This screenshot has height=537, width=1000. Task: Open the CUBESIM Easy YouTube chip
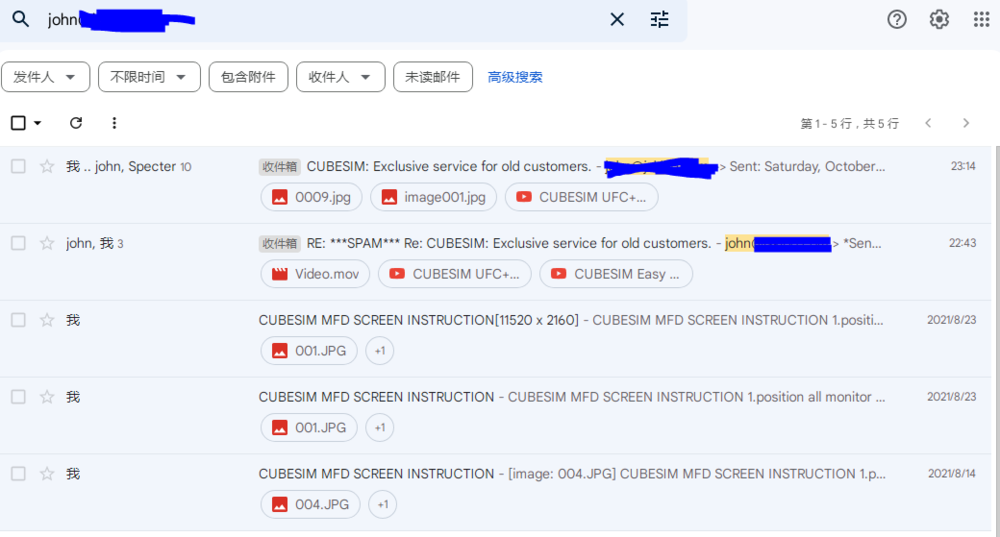[x=615, y=274]
